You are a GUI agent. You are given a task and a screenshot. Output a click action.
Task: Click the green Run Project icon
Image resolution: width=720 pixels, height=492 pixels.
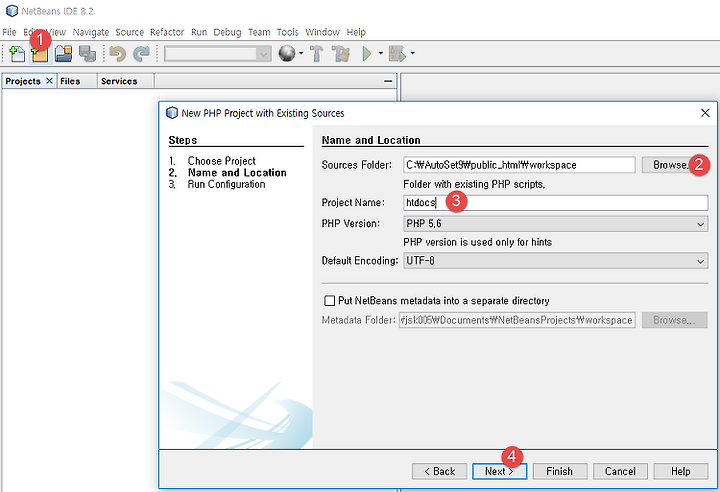click(367, 54)
